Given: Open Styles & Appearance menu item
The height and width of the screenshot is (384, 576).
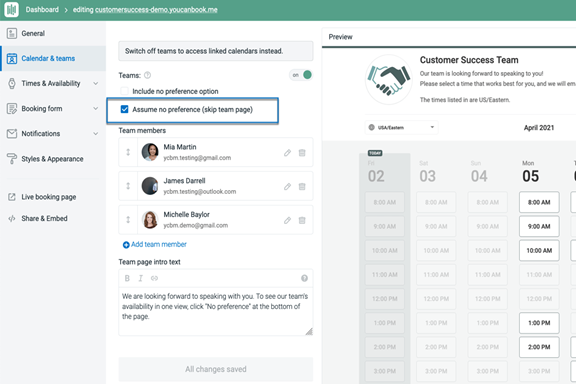Looking at the screenshot, I should (x=53, y=159).
